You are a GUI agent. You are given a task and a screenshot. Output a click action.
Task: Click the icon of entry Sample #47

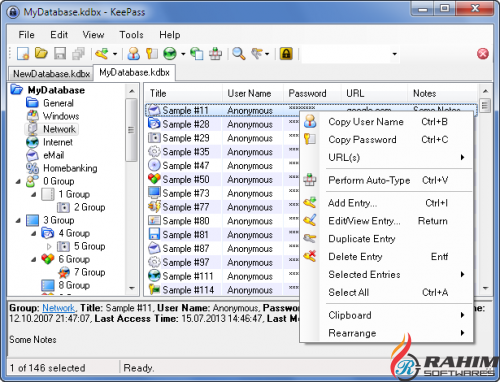coord(154,165)
